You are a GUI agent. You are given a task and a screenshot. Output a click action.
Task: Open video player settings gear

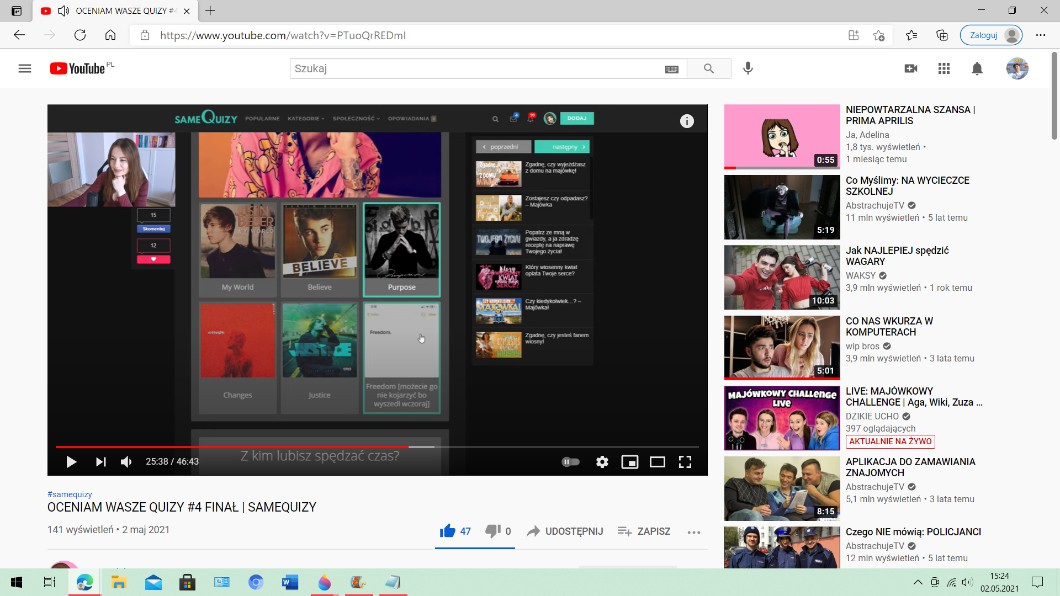click(602, 462)
